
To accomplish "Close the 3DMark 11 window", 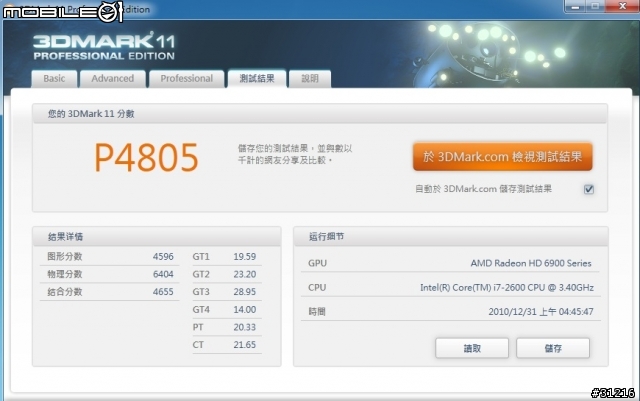I will point(622,6).
